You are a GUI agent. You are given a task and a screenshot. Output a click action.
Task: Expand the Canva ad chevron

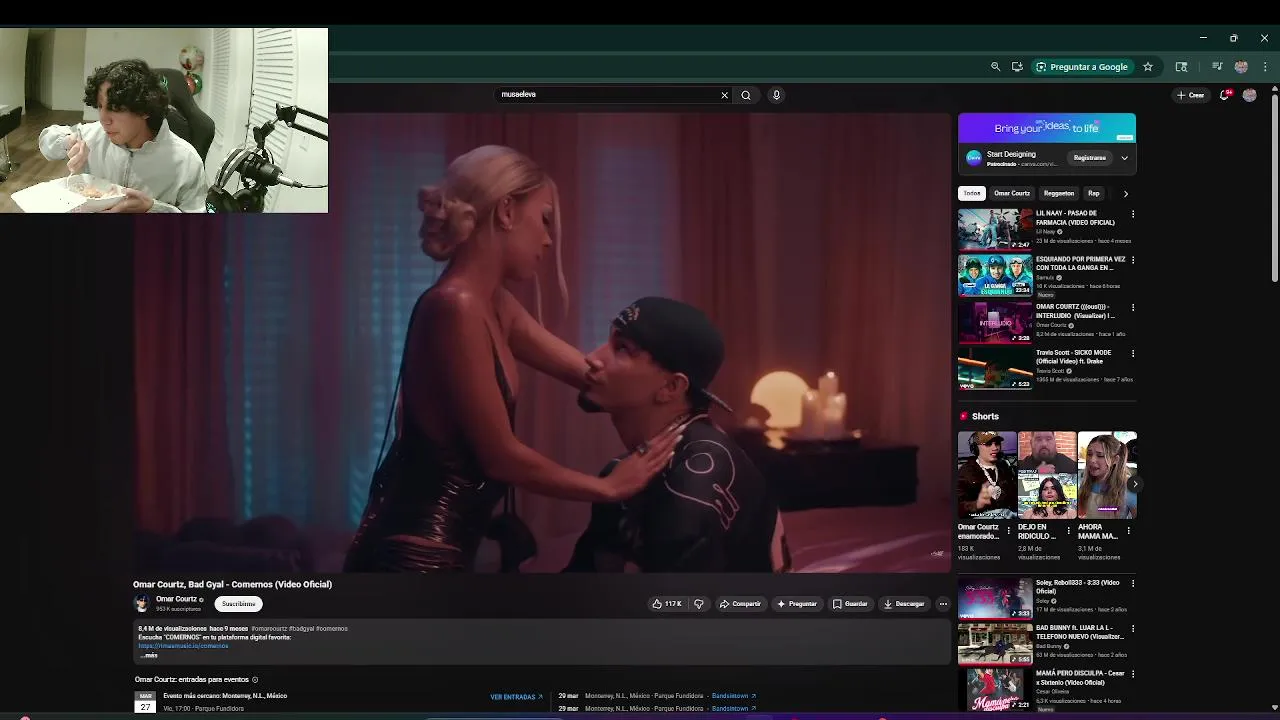1124,158
